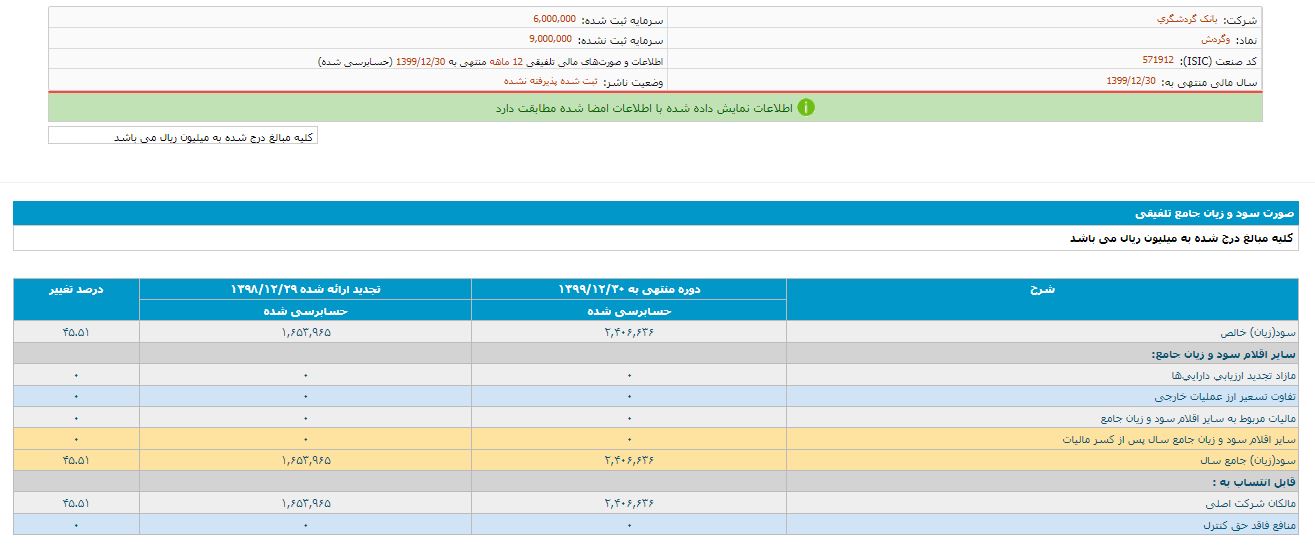Click the درصد تغییر column header
This screenshot has width=1315, height=549.
click(x=76, y=290)
